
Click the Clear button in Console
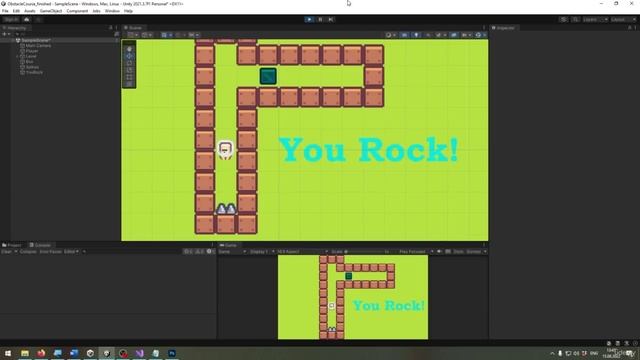pyautogui.click(x=7, y=251)
